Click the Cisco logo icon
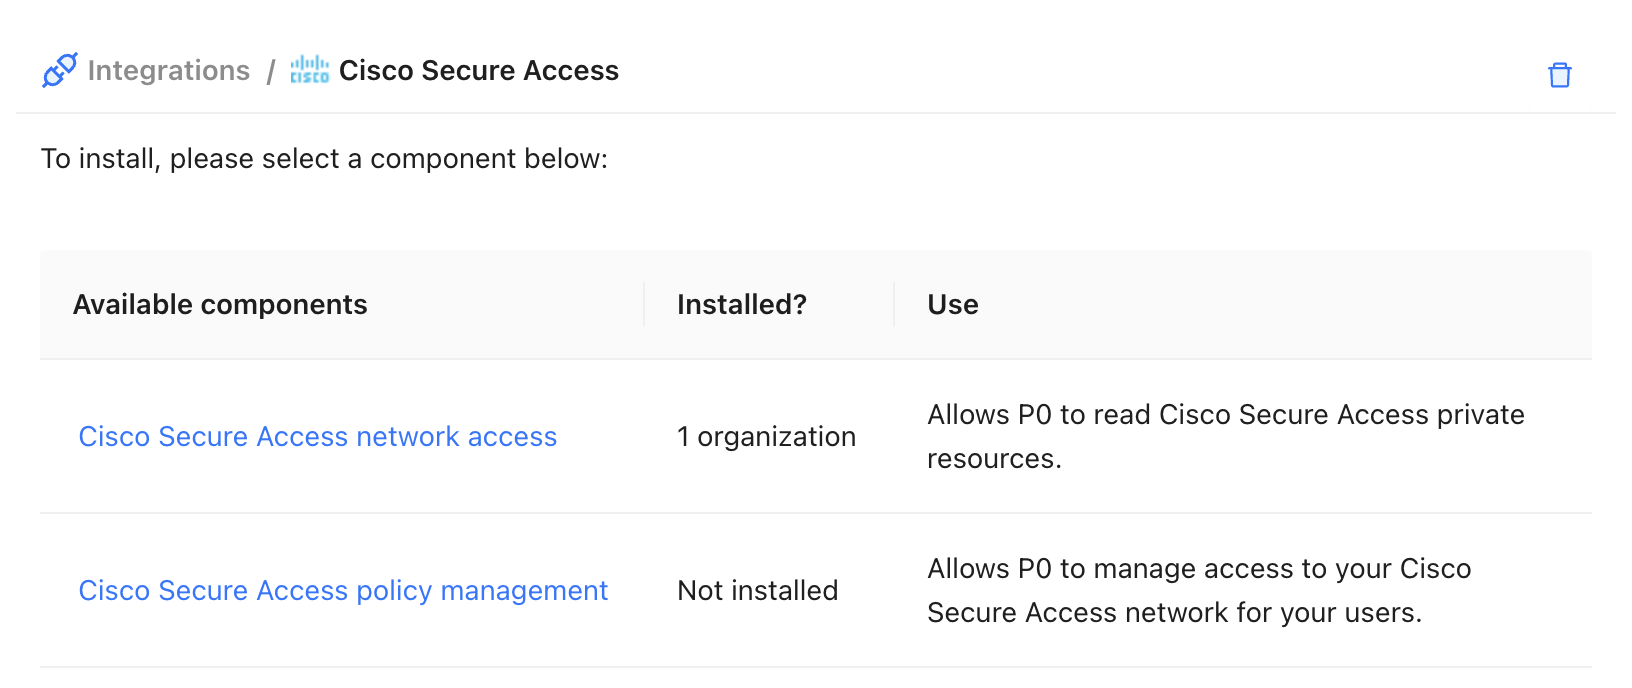Viewport: 1632px width, 688px height. pos(309,70)
